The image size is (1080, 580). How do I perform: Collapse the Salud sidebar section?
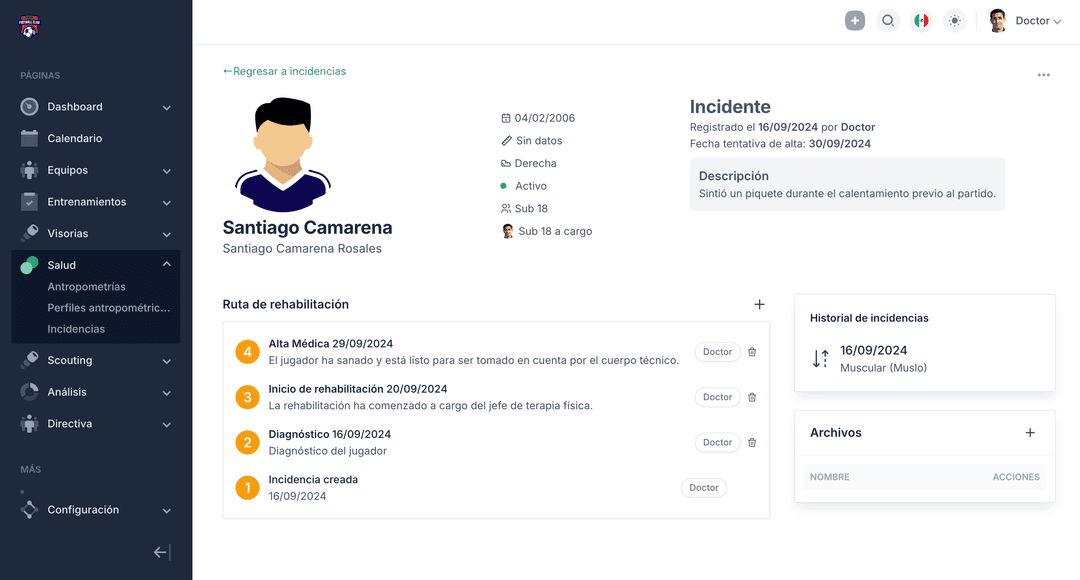pos(167,264)
